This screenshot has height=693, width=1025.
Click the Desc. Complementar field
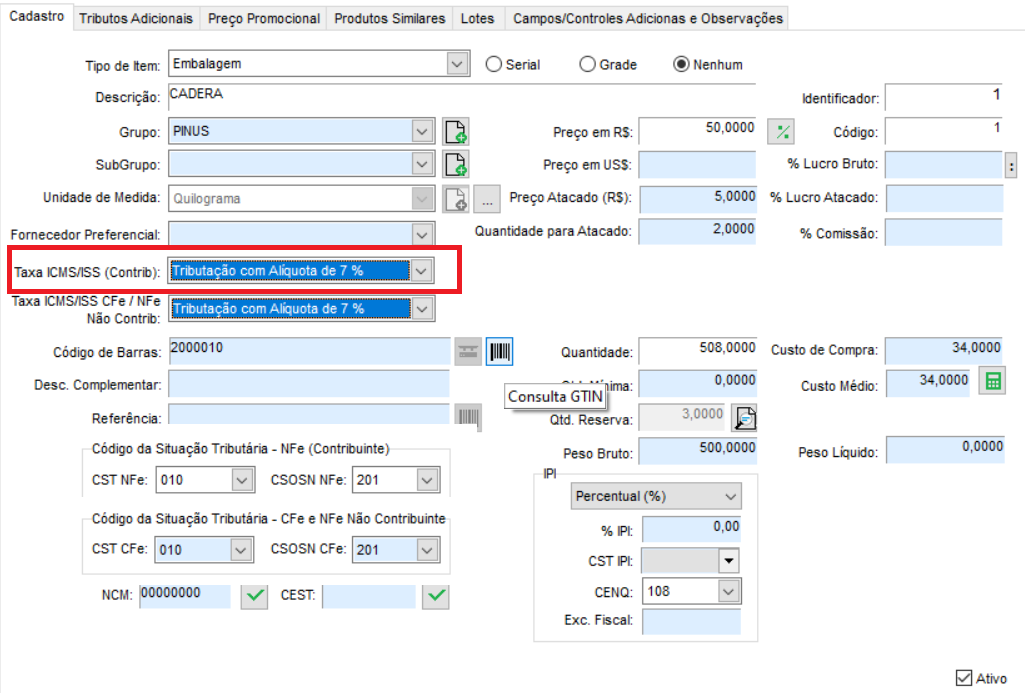[x=309, y=384]
